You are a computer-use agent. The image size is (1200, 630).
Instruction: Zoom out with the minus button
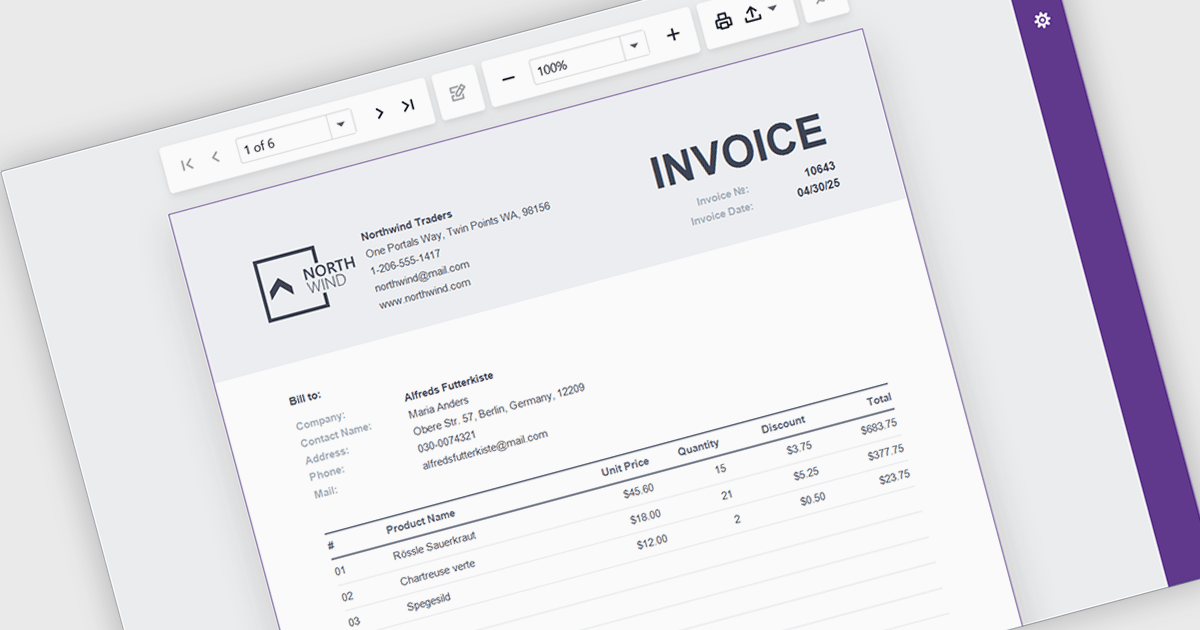pos(508,78)
